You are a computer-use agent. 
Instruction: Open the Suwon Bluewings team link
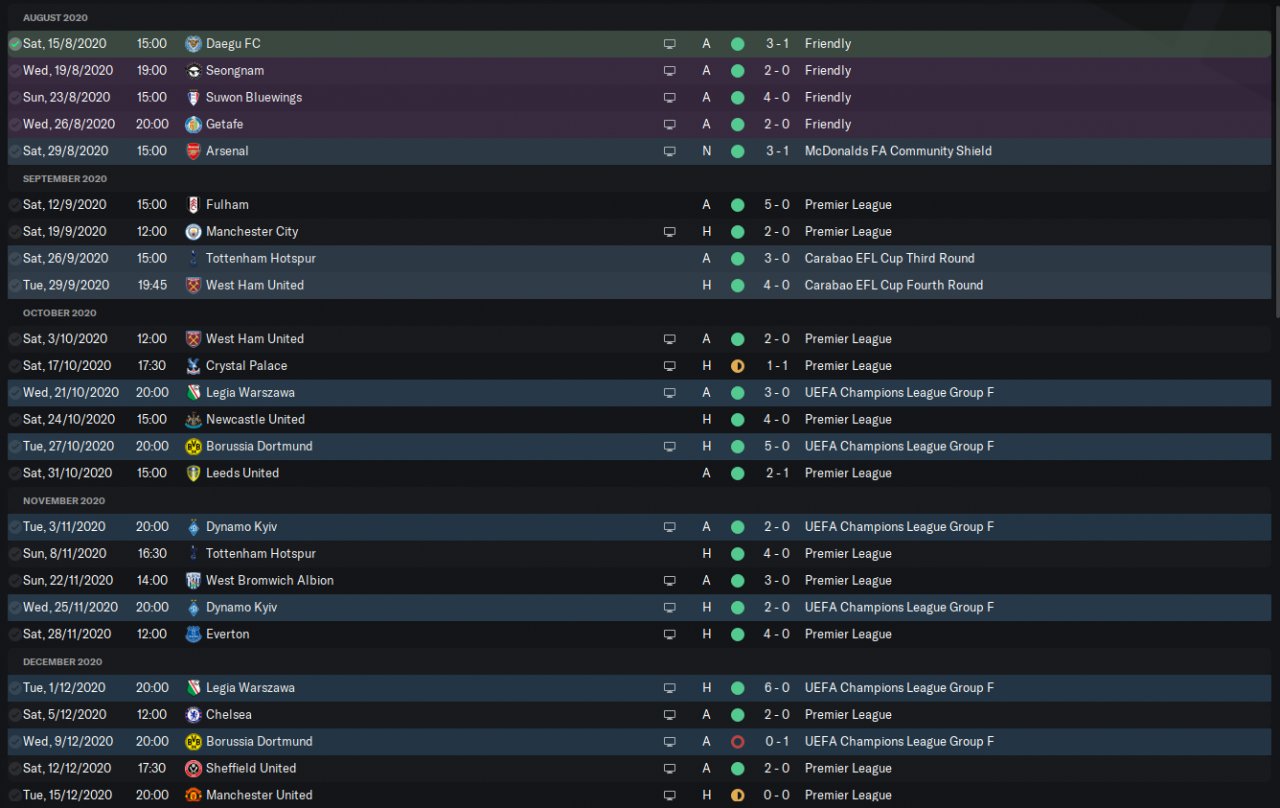tap(253, 97)
